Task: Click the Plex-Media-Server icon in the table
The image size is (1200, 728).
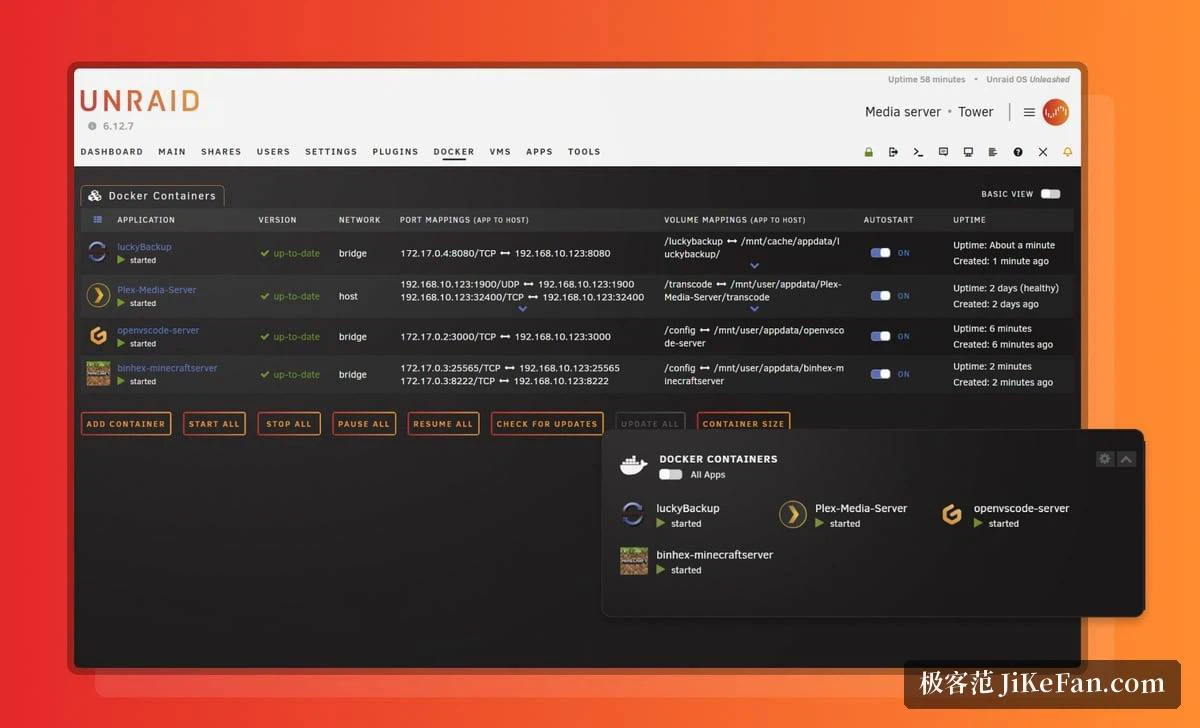Action: click(97, 295)
